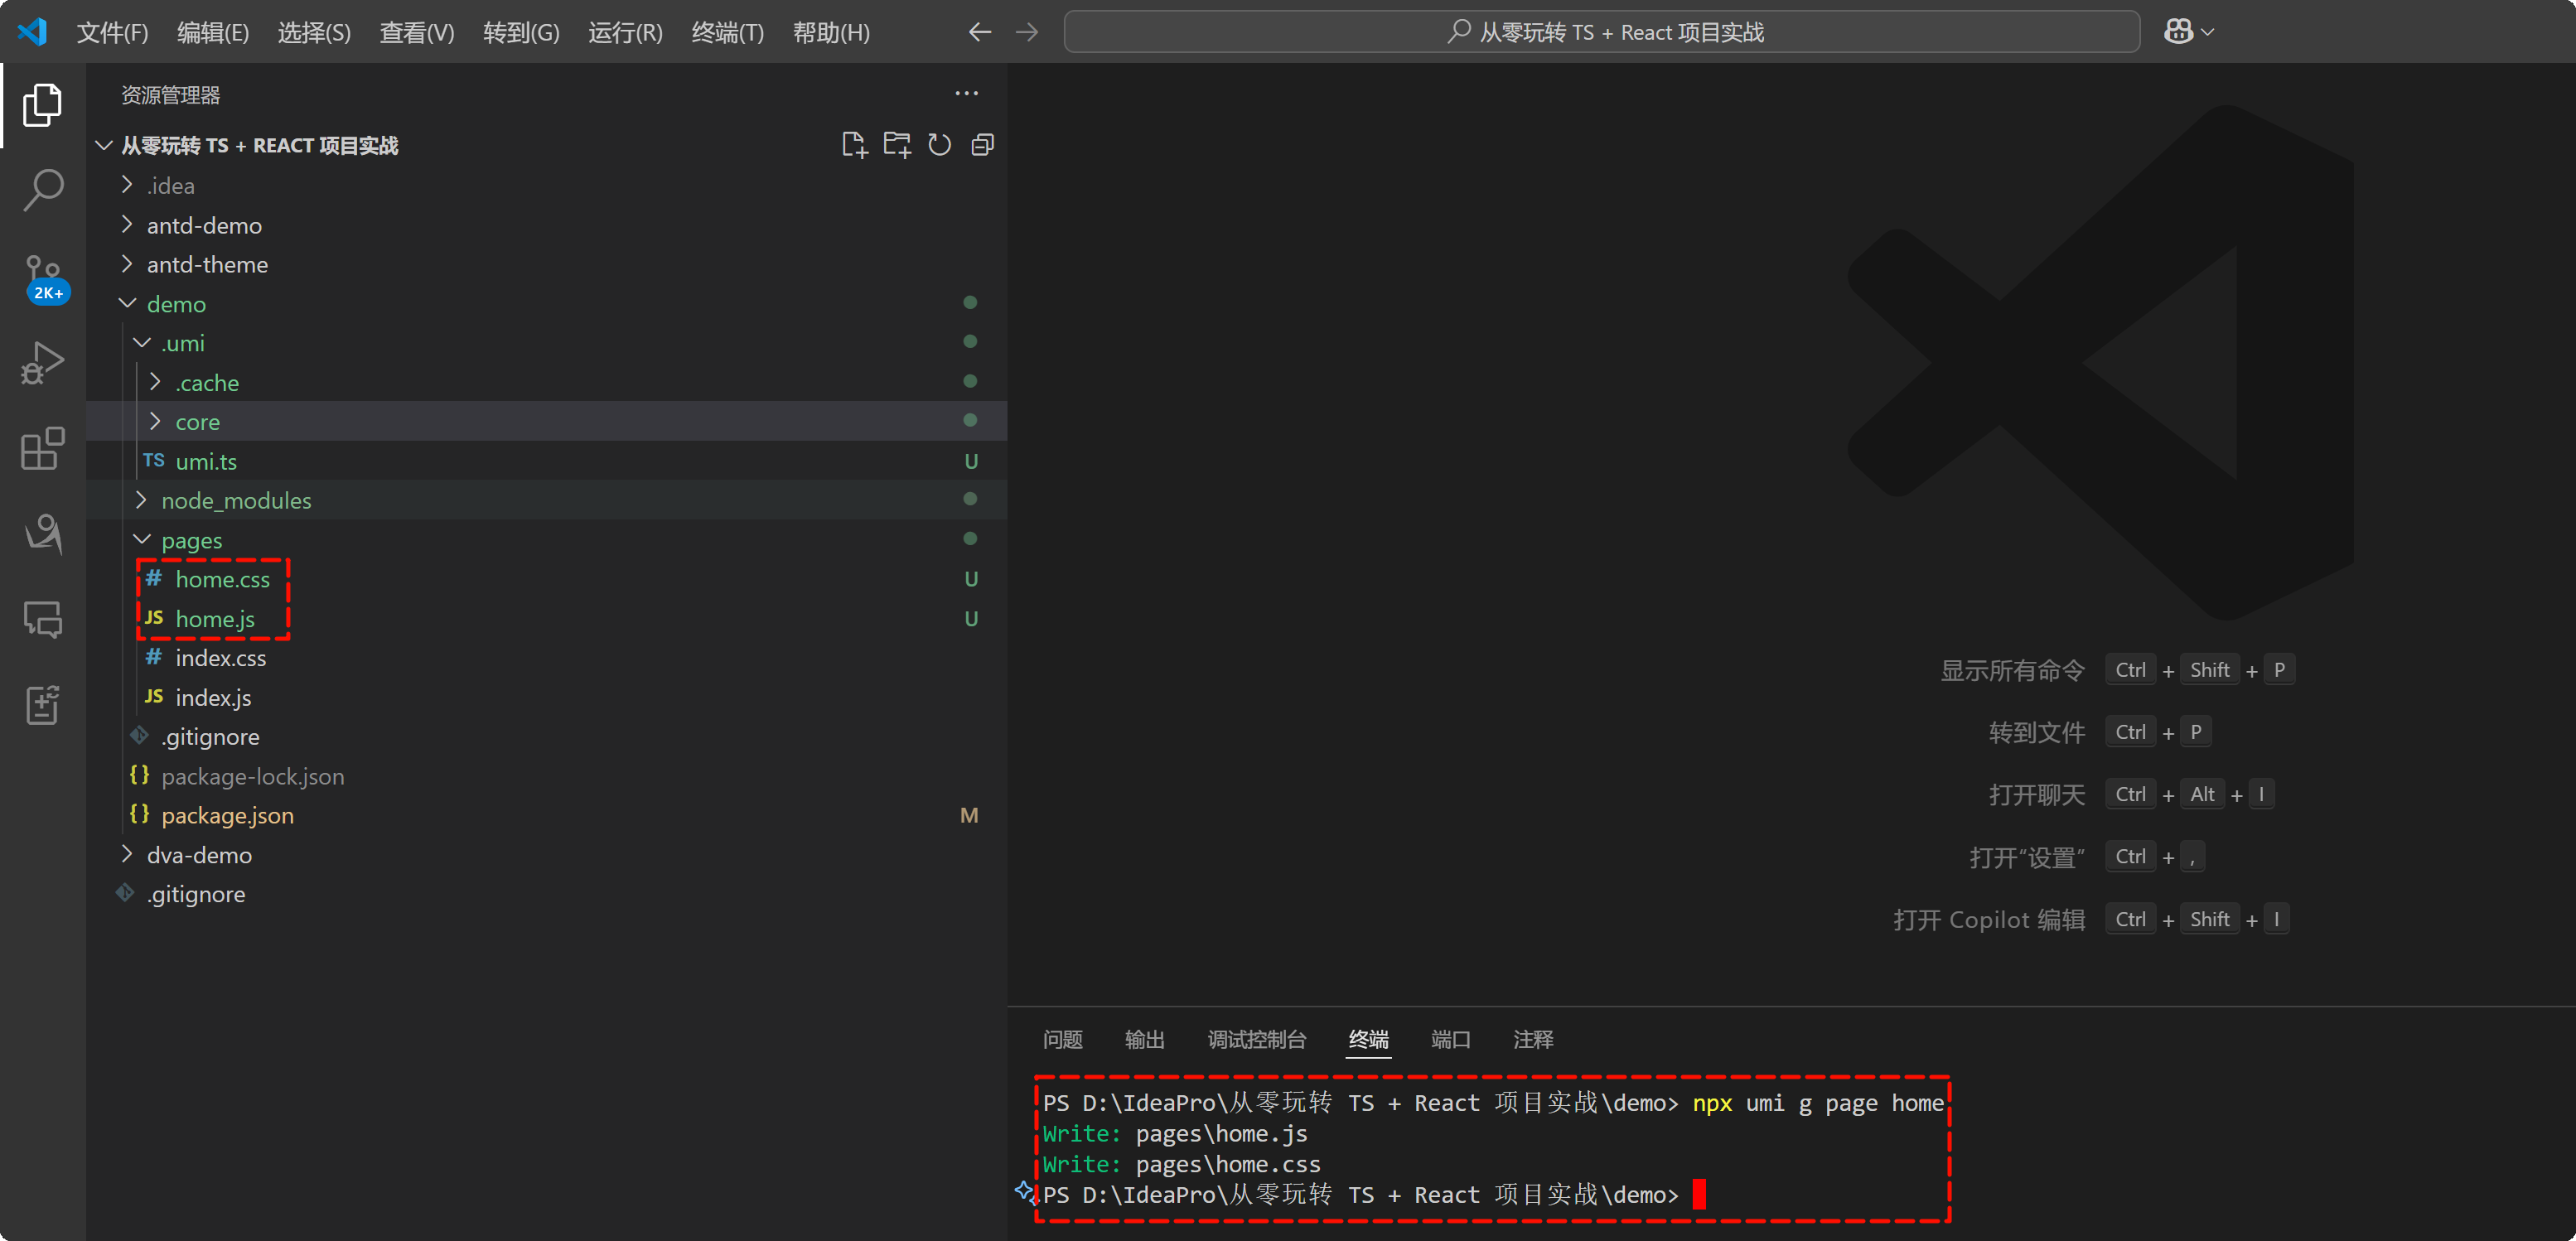Screen dimensions: 2576x1241
Task: Expand the dva-demo folder
Action: tap(547, 855)
